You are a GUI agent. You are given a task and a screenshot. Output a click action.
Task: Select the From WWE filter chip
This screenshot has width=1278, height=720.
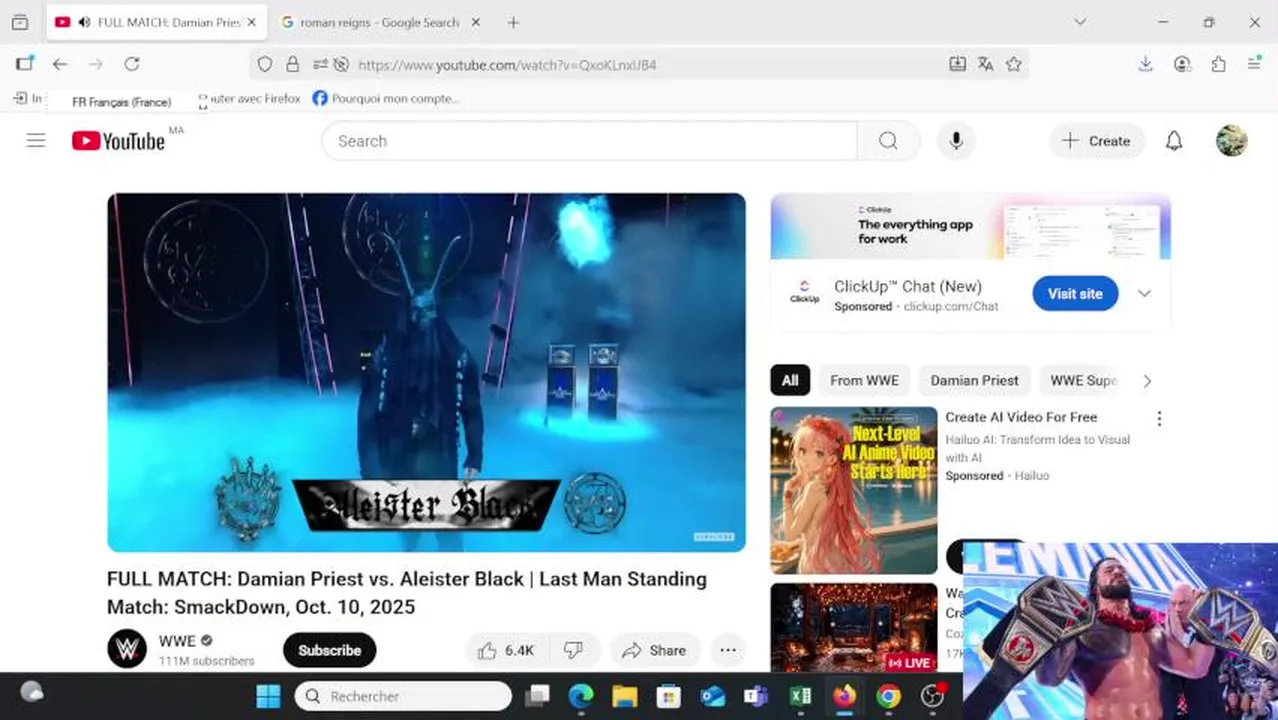(x=864, y=380)
